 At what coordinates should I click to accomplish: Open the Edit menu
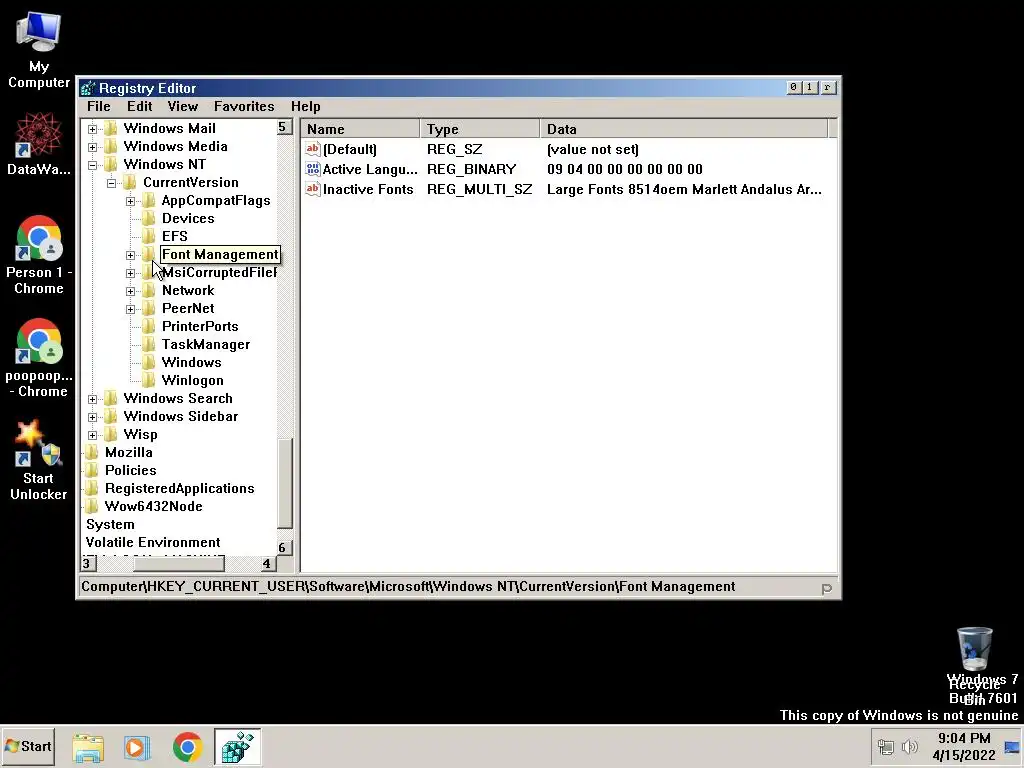pyautogui.click(x=139, y=106)
